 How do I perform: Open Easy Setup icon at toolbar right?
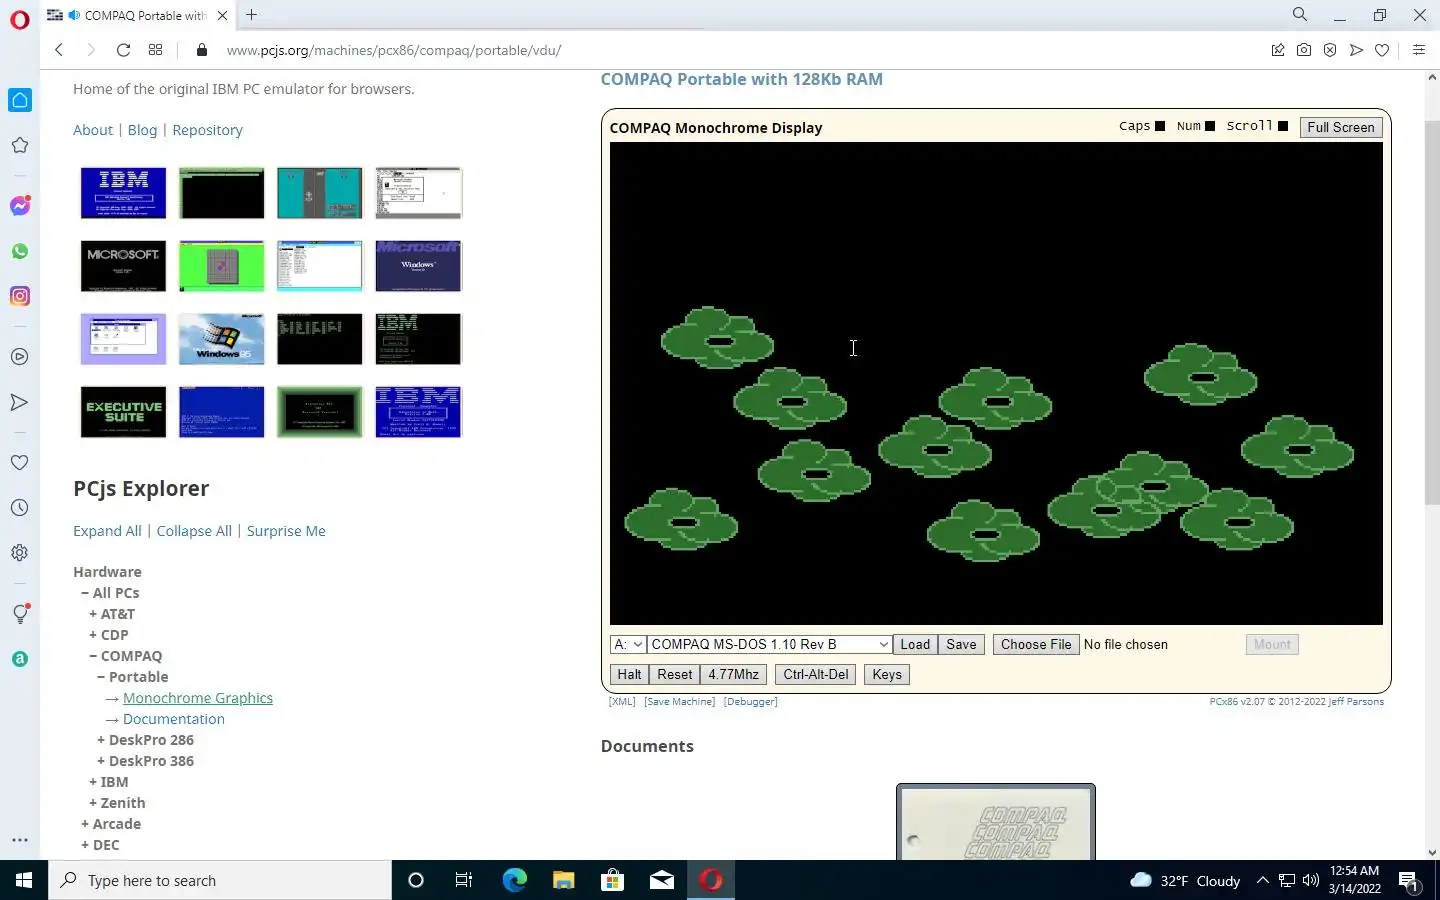(x=1418, y=50)
